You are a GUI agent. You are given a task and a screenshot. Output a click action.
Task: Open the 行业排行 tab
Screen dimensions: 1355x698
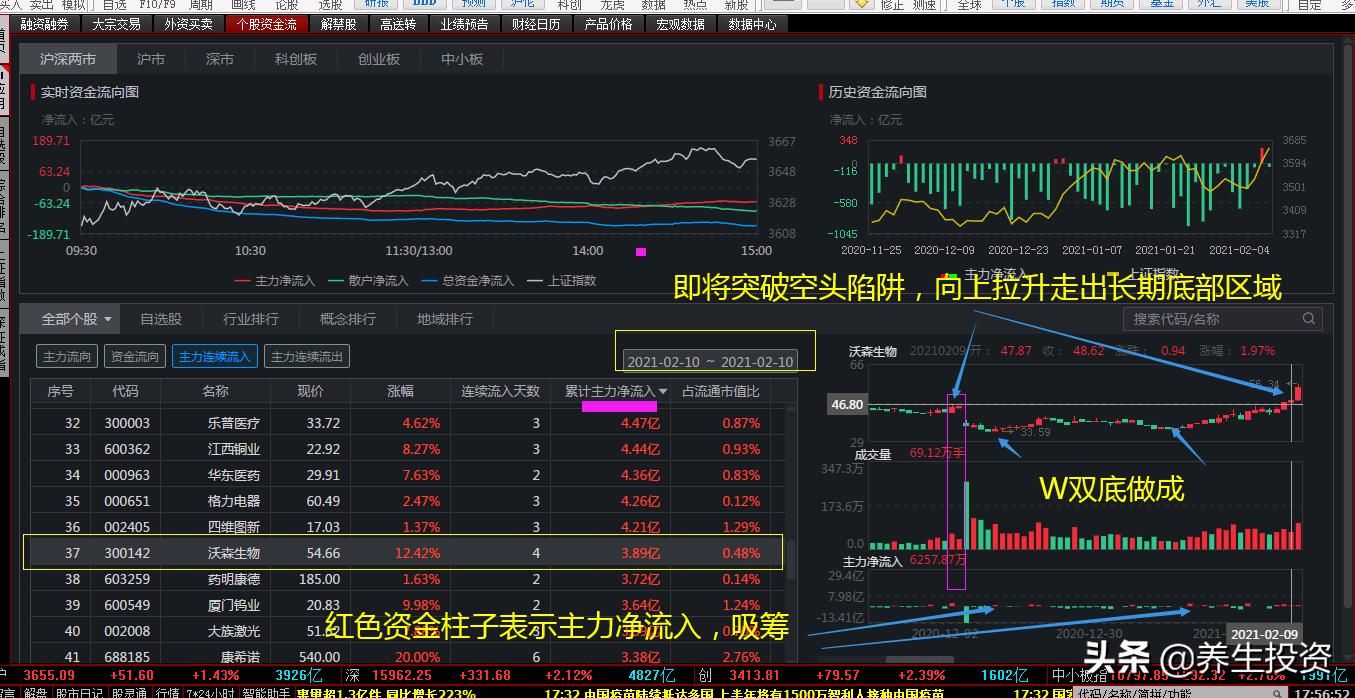tap(251, 319)
